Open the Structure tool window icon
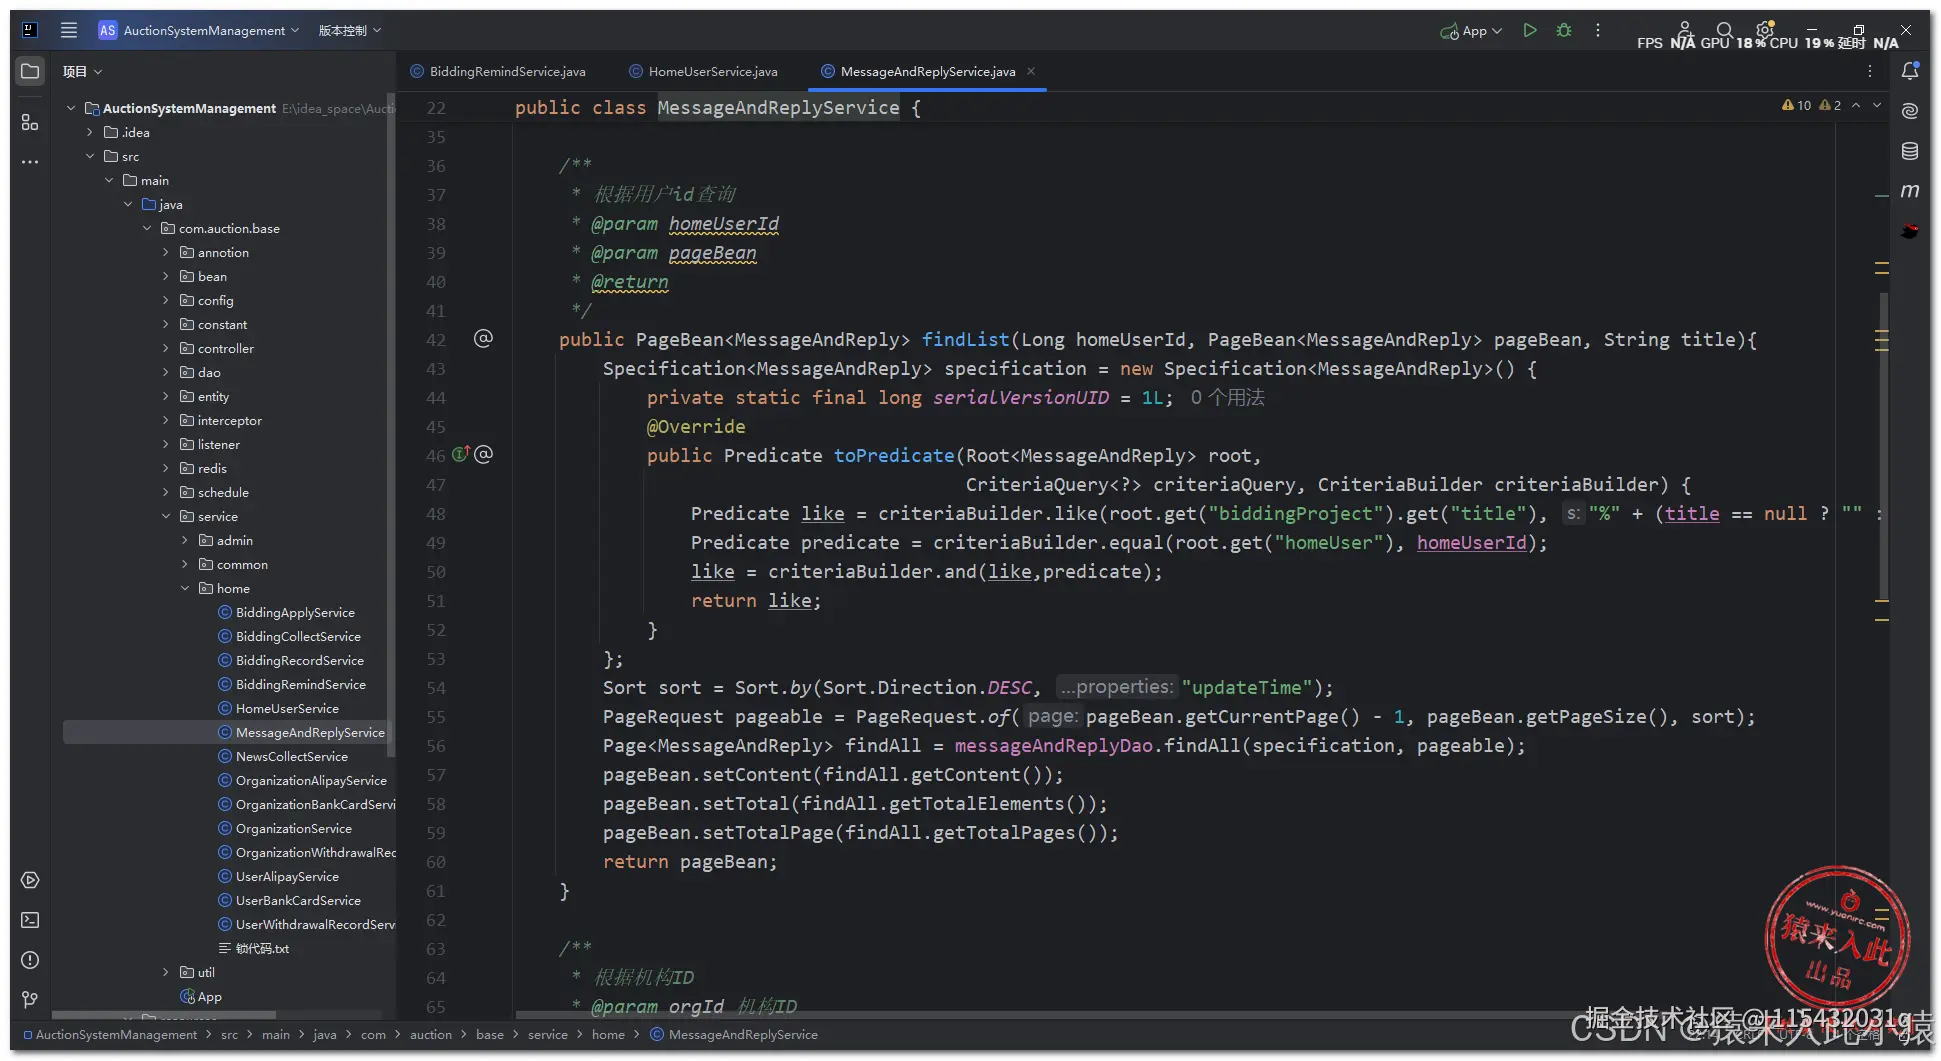This screenshot has width=1941, height=1061. coord(30,122)
